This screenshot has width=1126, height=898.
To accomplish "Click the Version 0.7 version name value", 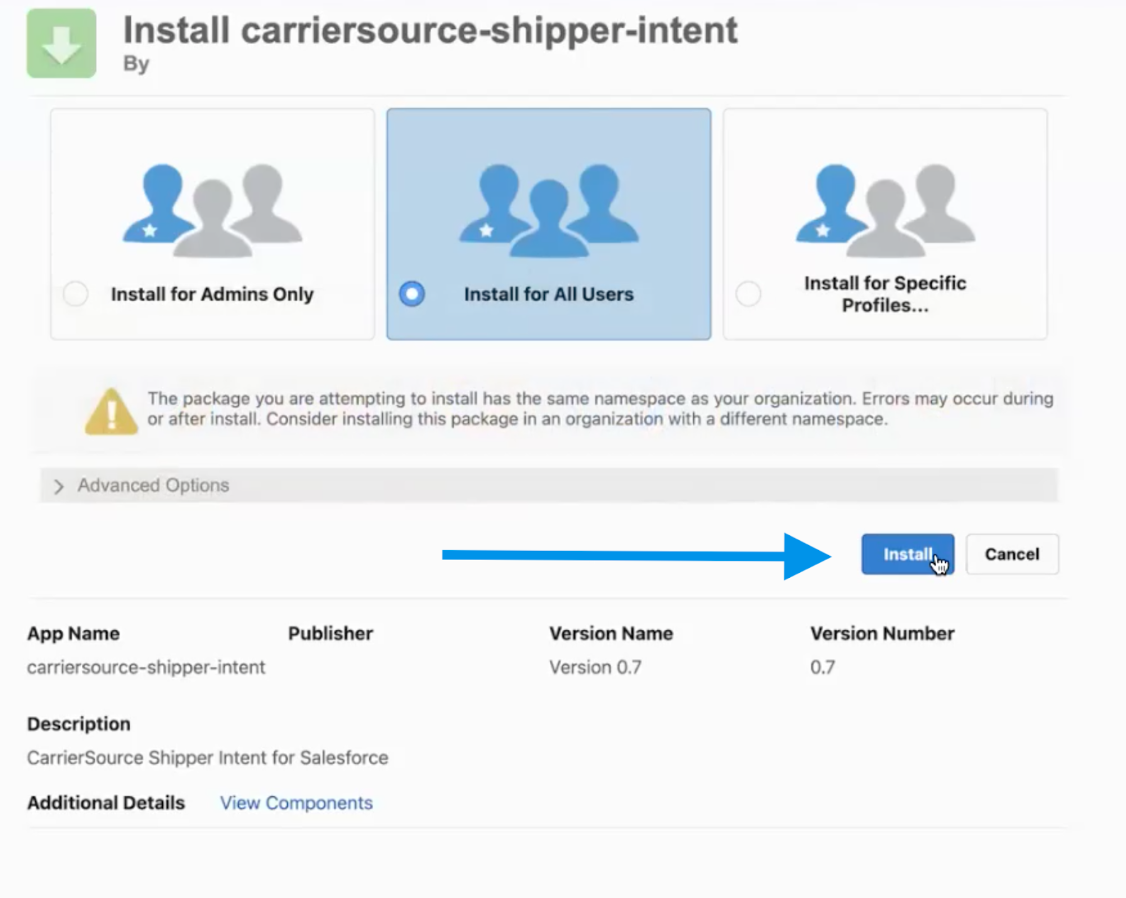I will [595, 668].
